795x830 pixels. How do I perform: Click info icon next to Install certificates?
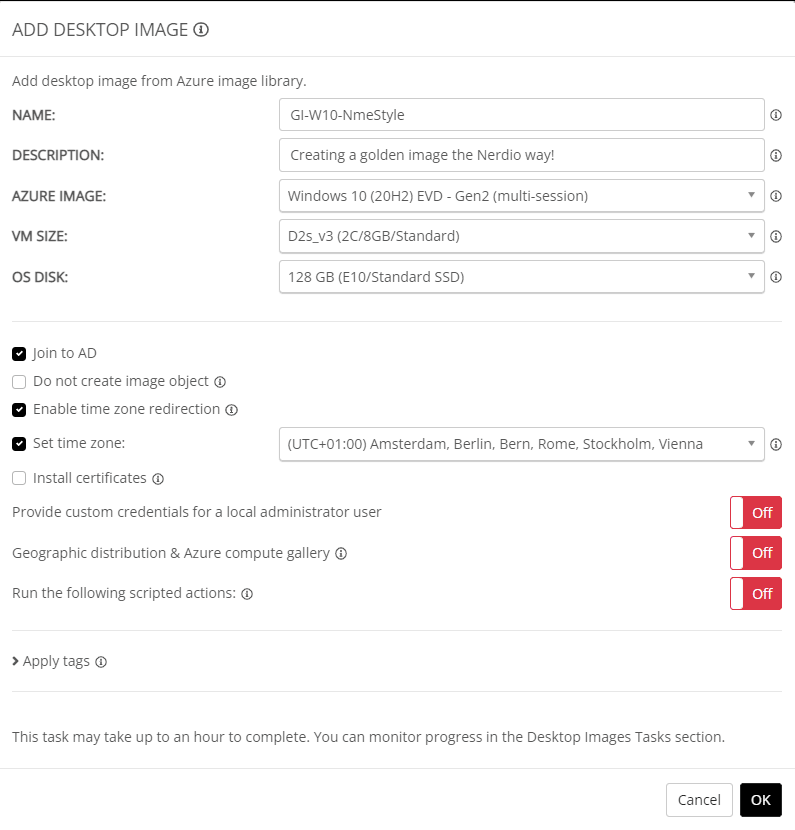coord(158,479)
